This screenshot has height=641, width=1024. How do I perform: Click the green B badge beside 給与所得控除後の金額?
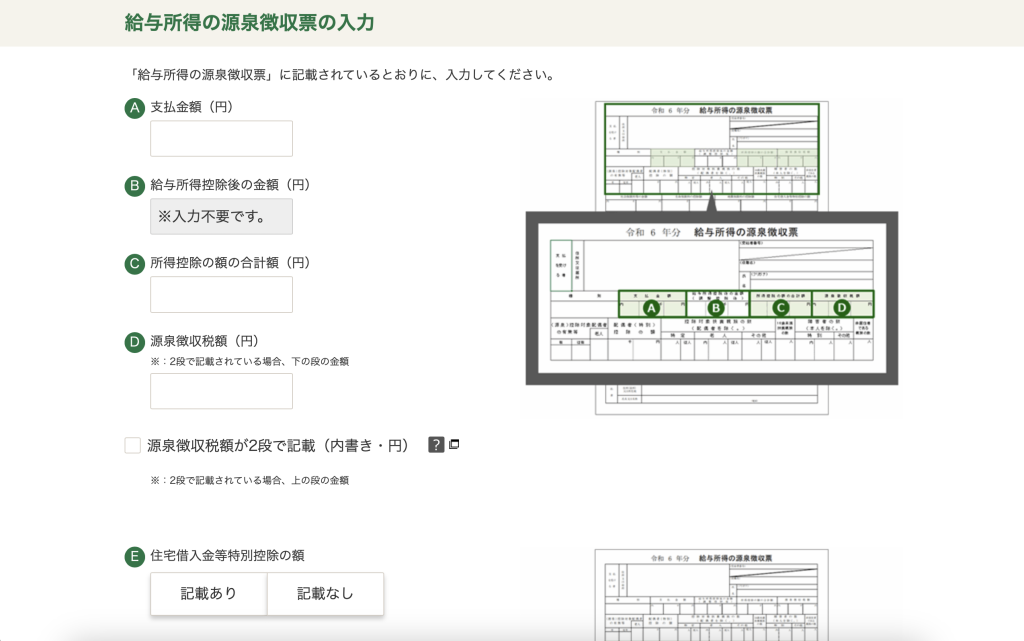pos(135,186)
